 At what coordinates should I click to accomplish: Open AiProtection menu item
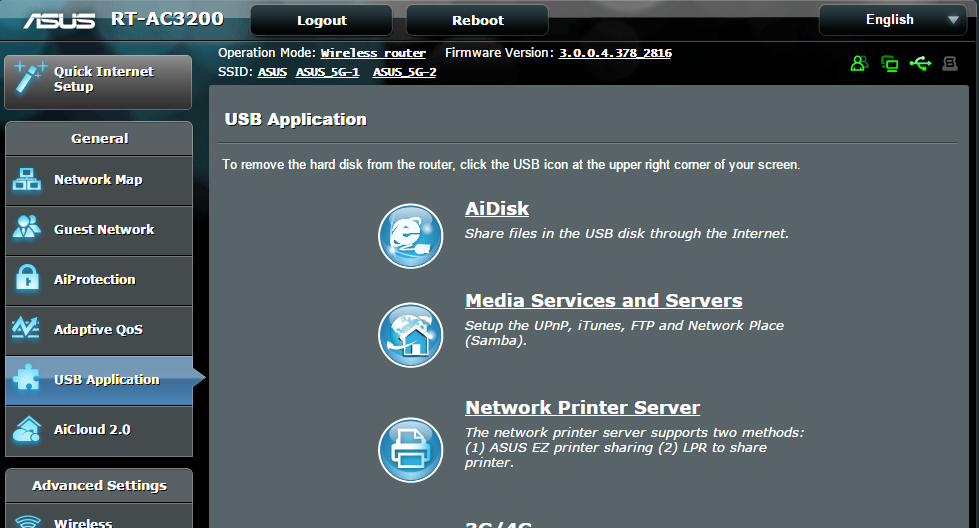[x=99, y=280]
